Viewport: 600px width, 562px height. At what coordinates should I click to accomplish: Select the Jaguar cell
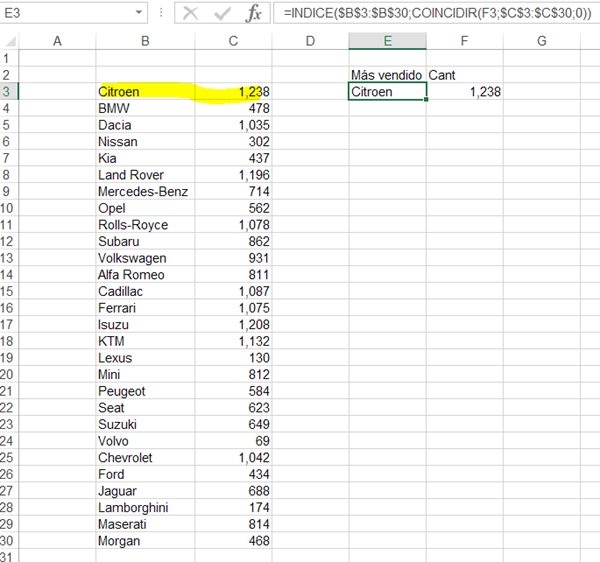point(145,491)
